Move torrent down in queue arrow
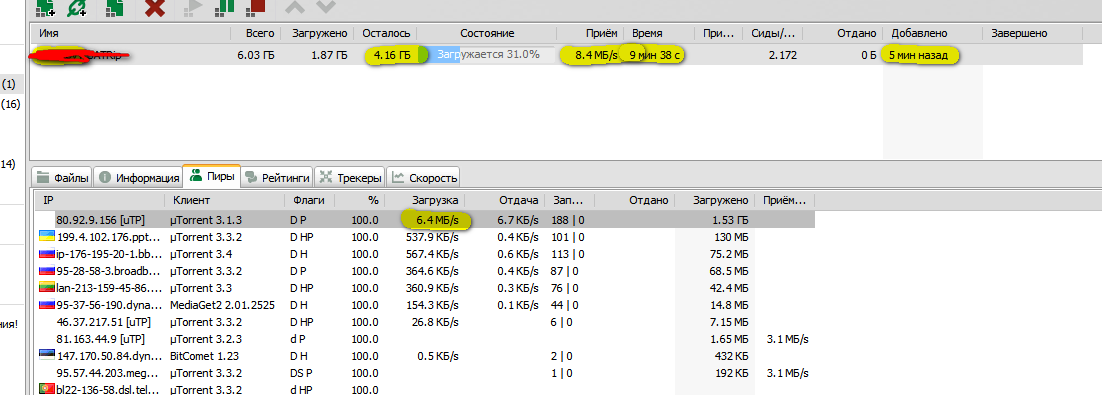The image size is (1102, 395). [325, 7]
